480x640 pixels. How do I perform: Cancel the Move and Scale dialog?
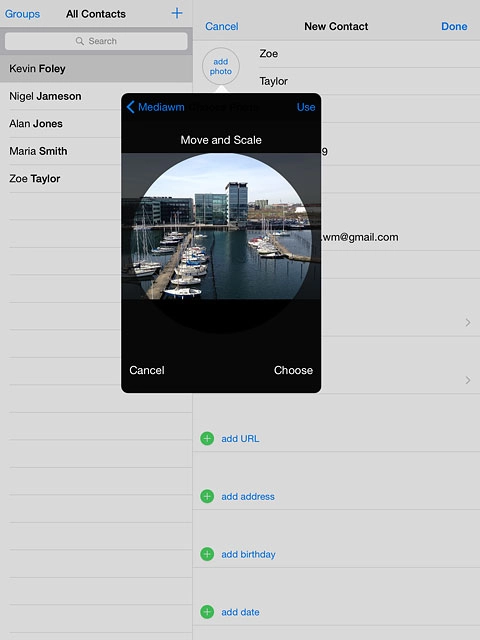[x=147, y=370]
